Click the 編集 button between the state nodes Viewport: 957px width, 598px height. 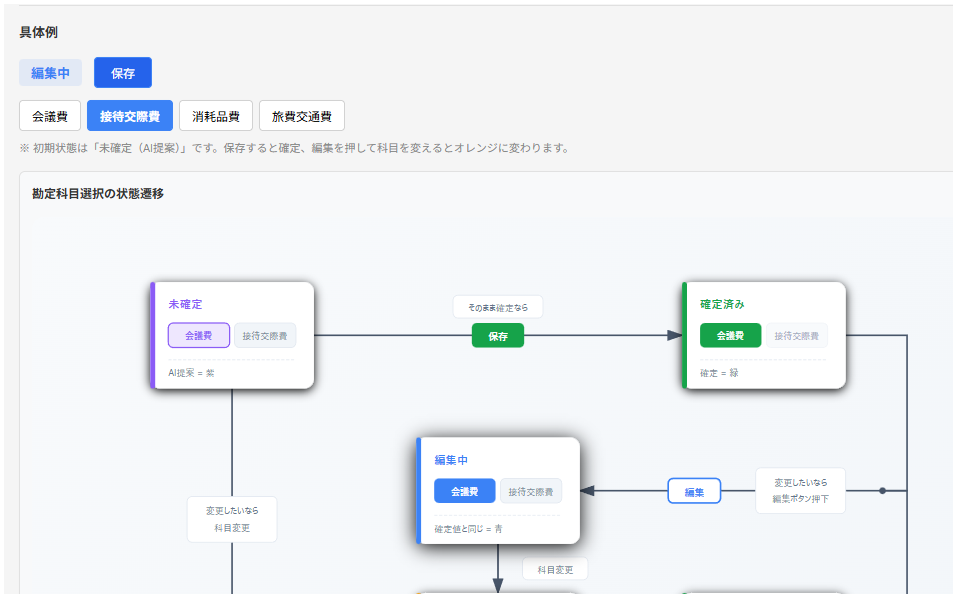point(693,490)
